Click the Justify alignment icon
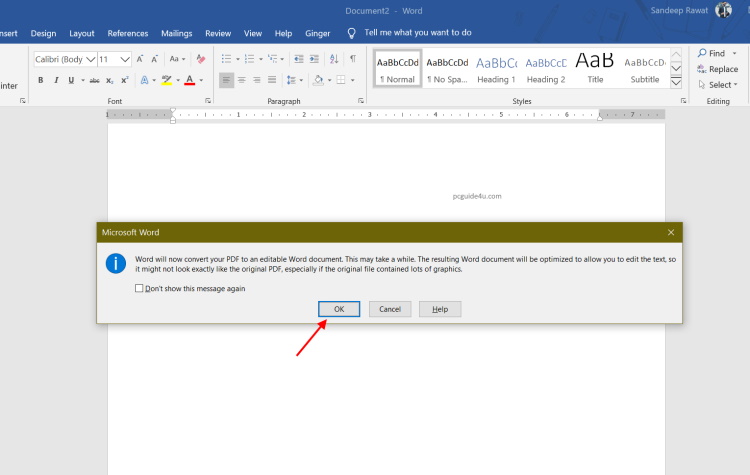750x475 pixels. [x=273, y=80]
